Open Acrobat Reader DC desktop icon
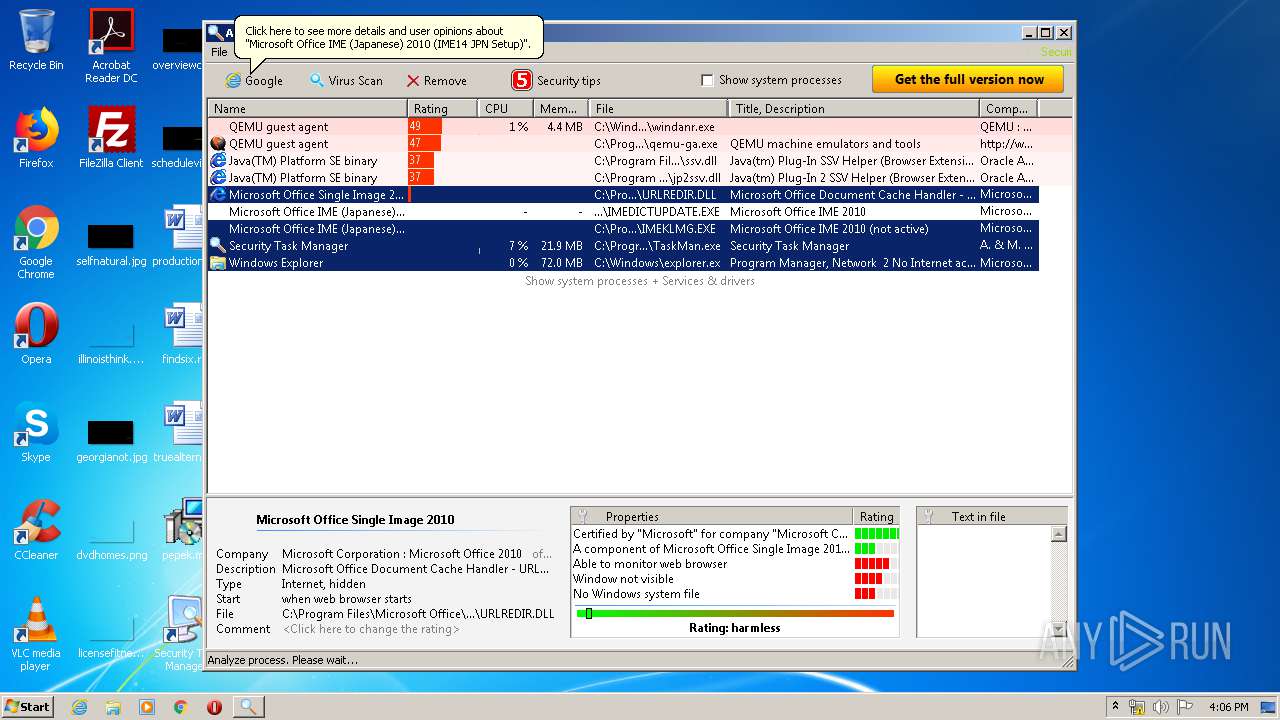1280x720 pixels. coord(111,46)
